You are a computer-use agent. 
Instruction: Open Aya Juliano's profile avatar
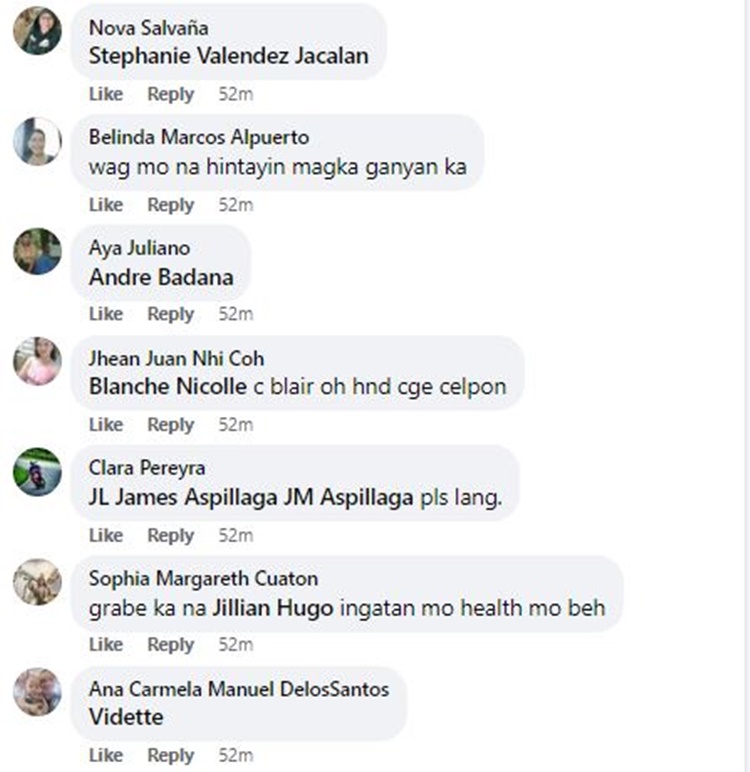[37, 251]
